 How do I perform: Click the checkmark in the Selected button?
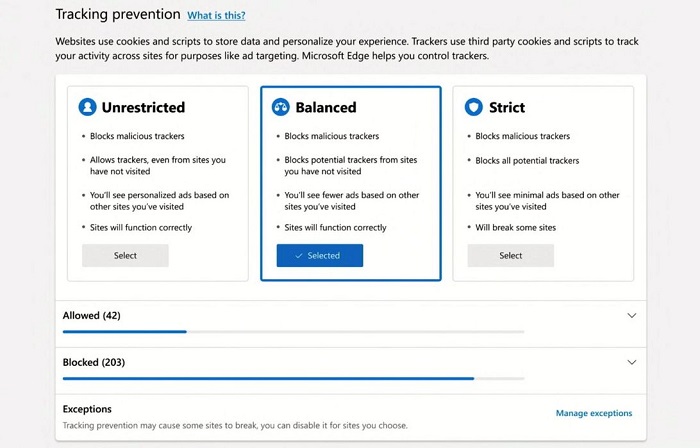(299, 256)
